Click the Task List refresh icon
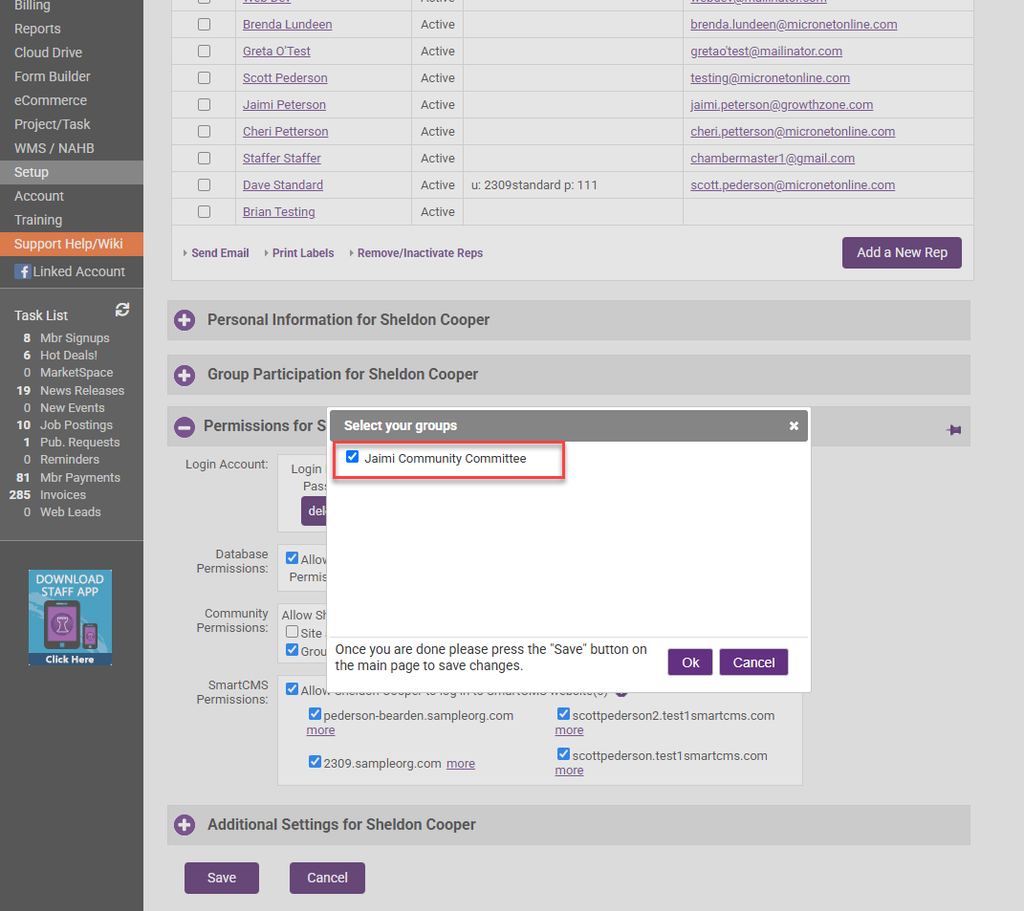1024x911 pixels. 122,310
